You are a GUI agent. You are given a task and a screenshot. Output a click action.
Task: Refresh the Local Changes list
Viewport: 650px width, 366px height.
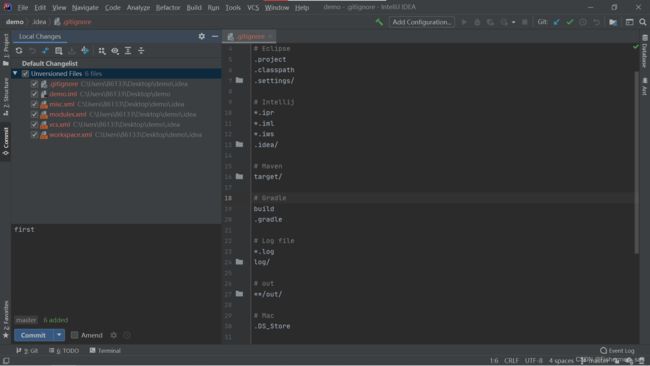(x=19, y=51)
